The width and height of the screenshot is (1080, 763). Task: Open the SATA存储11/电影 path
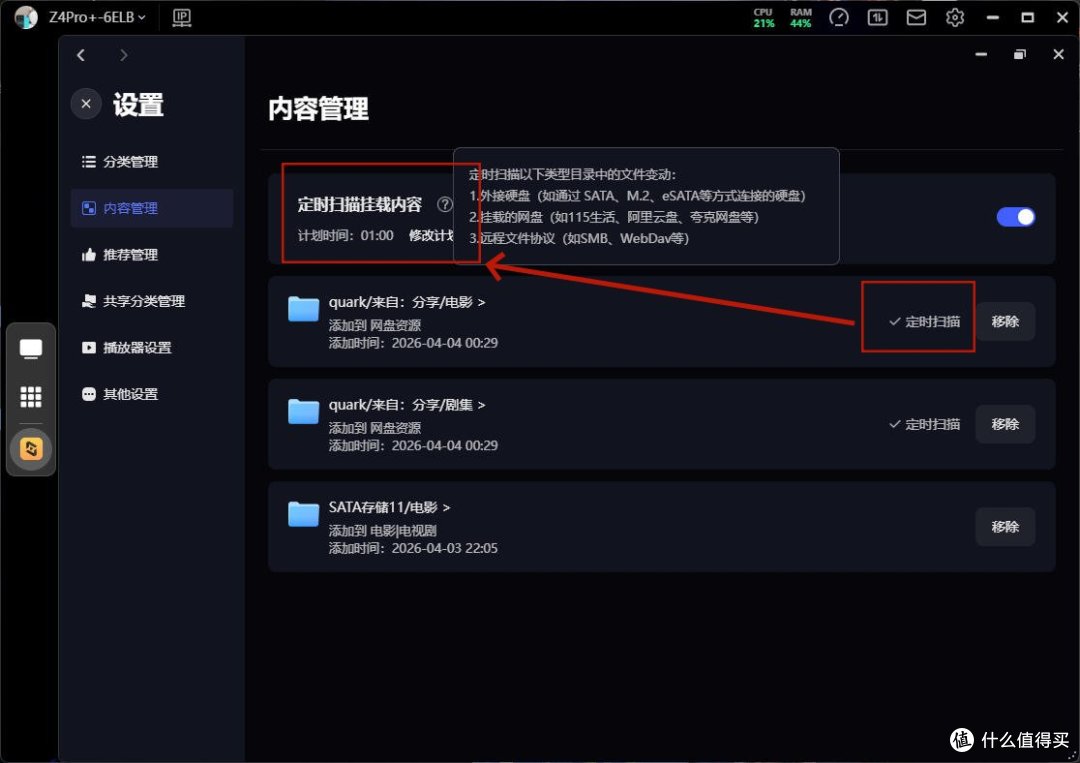click(389, 508)
